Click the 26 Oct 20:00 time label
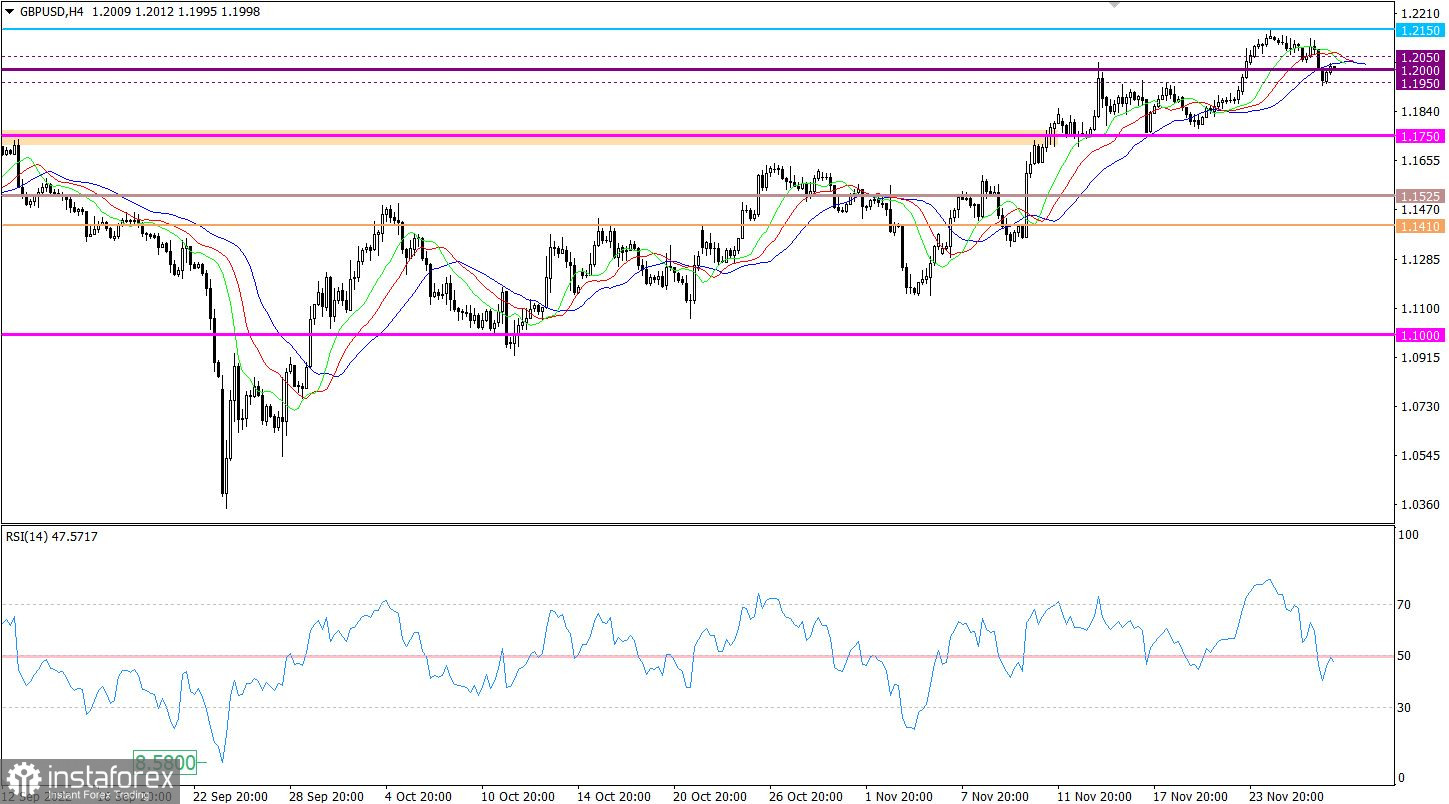The height and width of the screenshot is (804, 1449). coord(807,797)
